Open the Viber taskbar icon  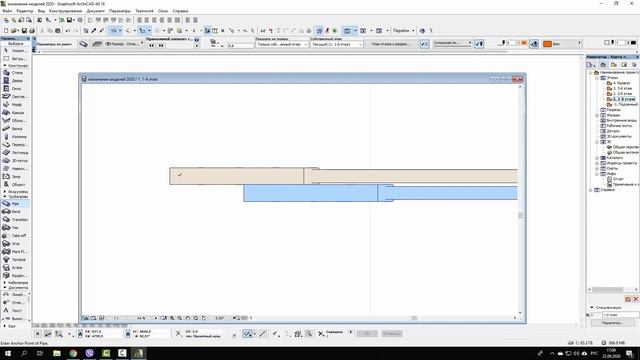[x=90, y=353]
